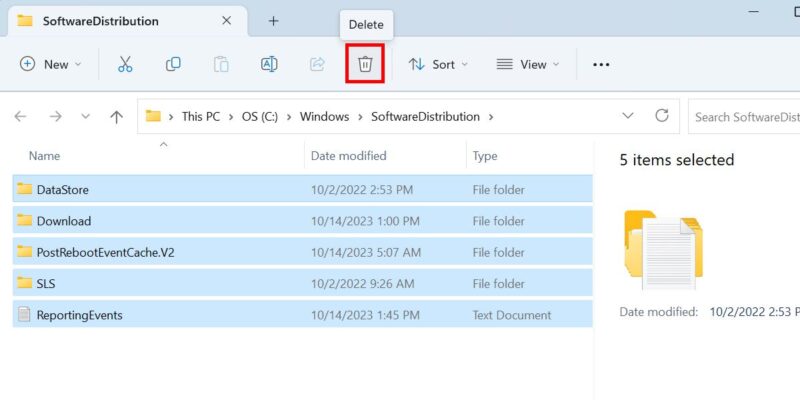Screen dimensions: 800x400
Task: Select the SLS folder name
Action: 46,284
